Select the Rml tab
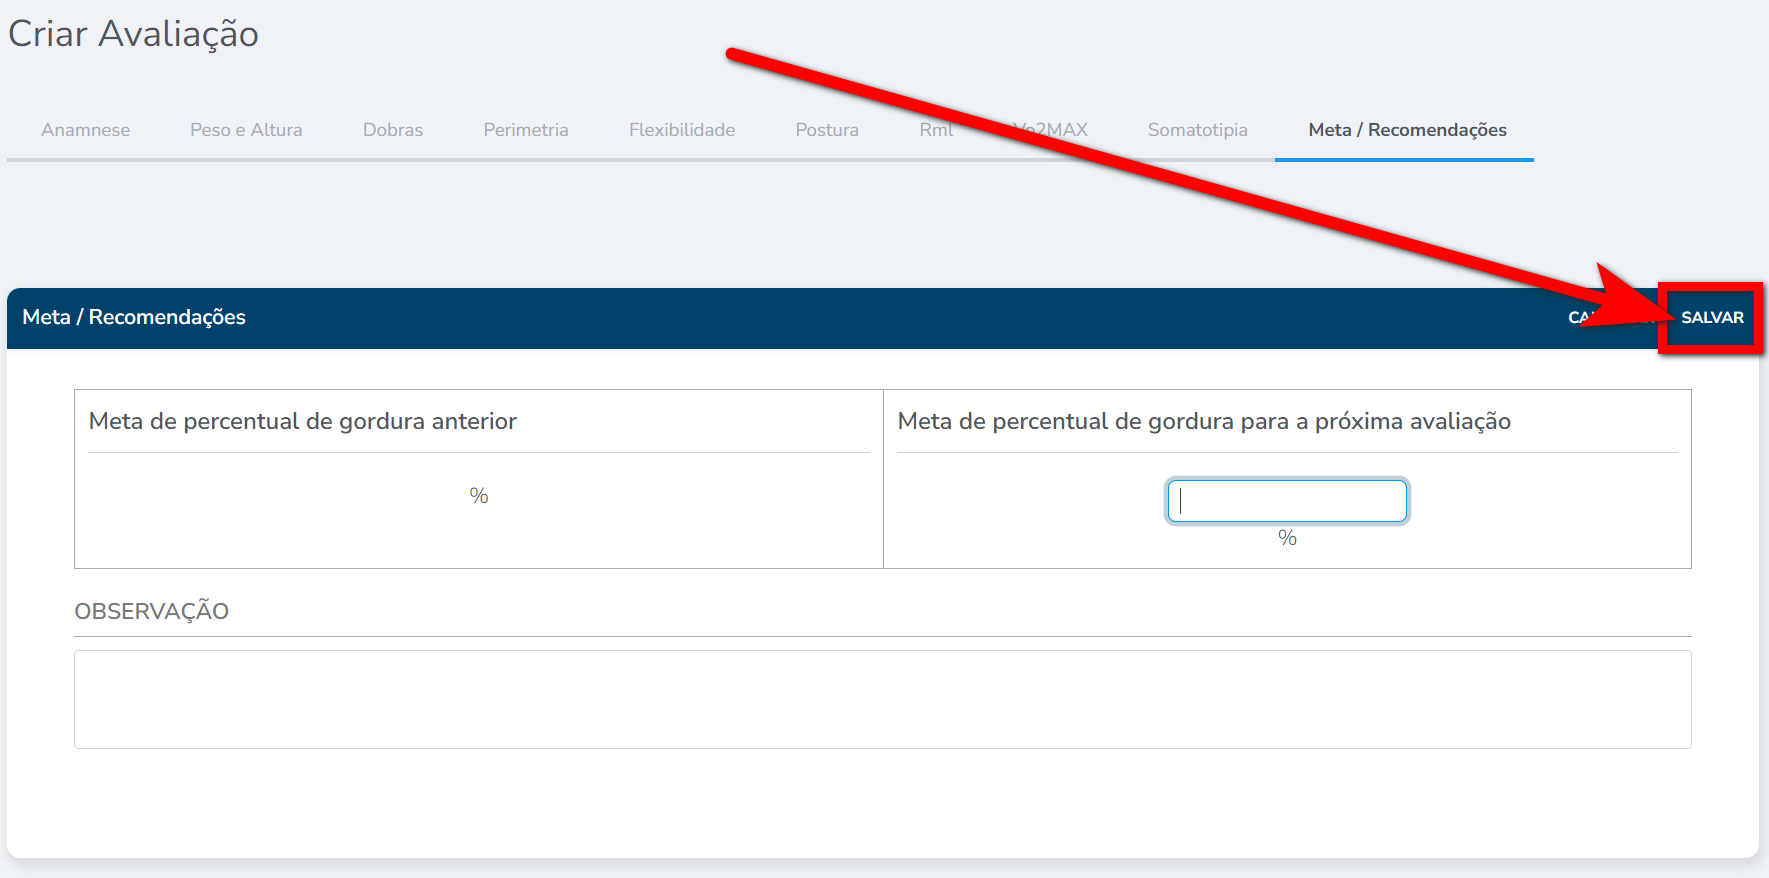The image size is (1769, 878). pos(936,130)
